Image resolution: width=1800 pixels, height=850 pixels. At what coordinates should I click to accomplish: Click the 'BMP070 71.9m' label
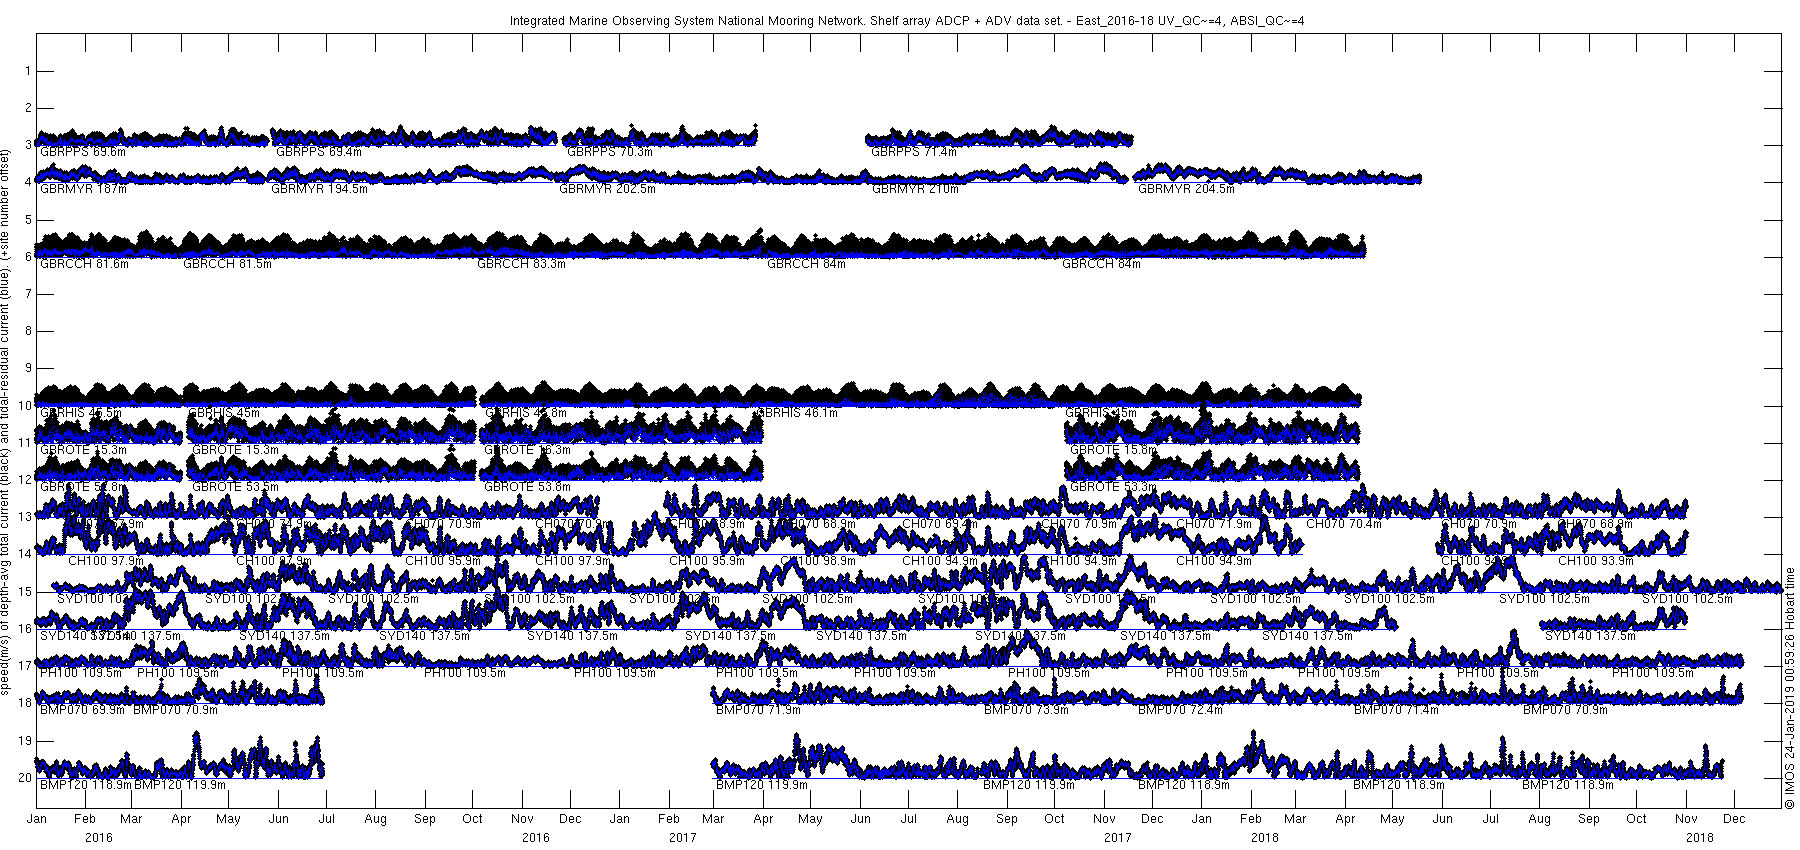tap(758, 710)
